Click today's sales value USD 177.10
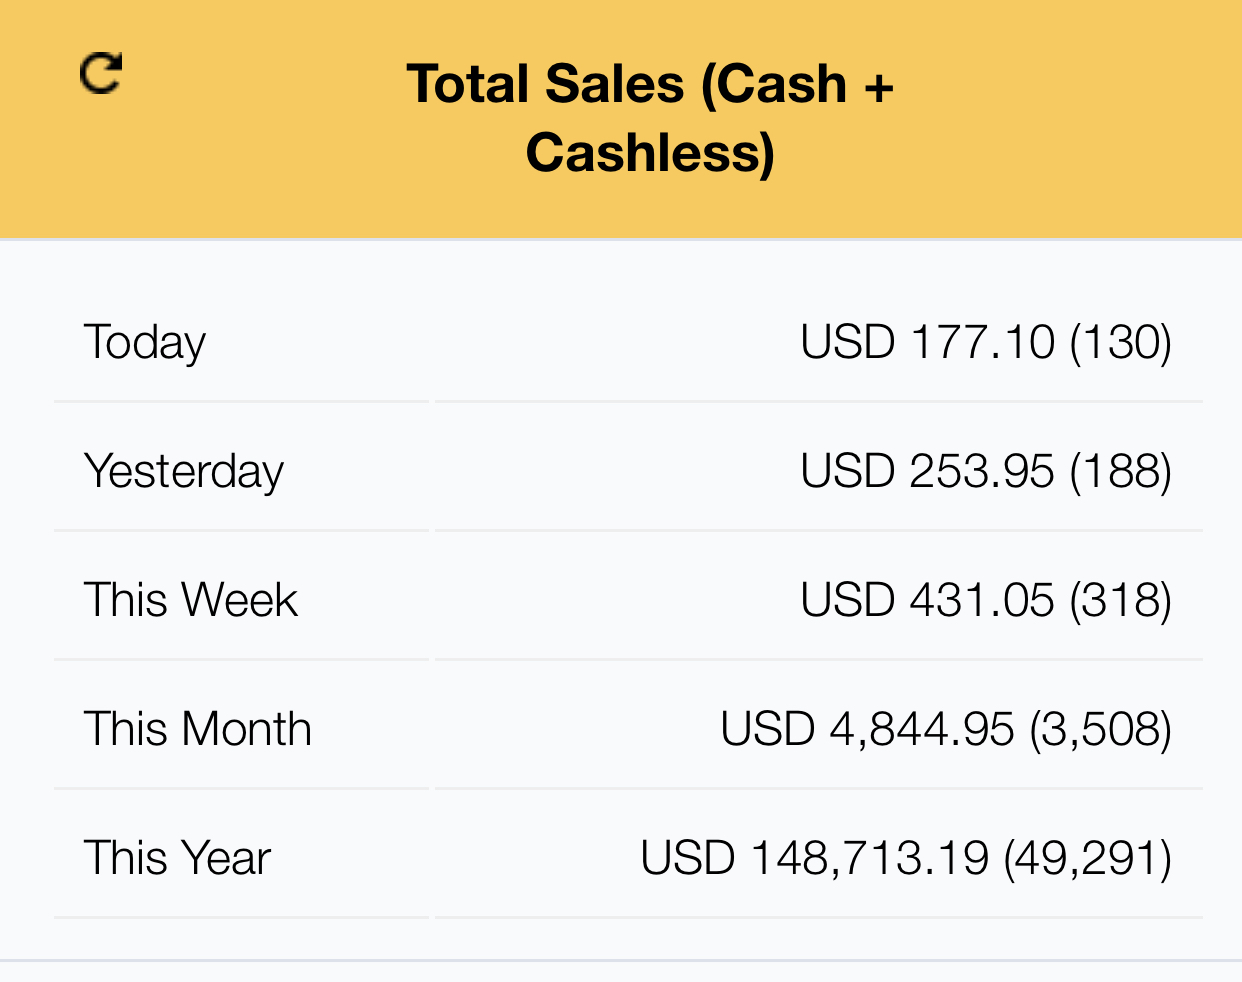 pos(927,342)
